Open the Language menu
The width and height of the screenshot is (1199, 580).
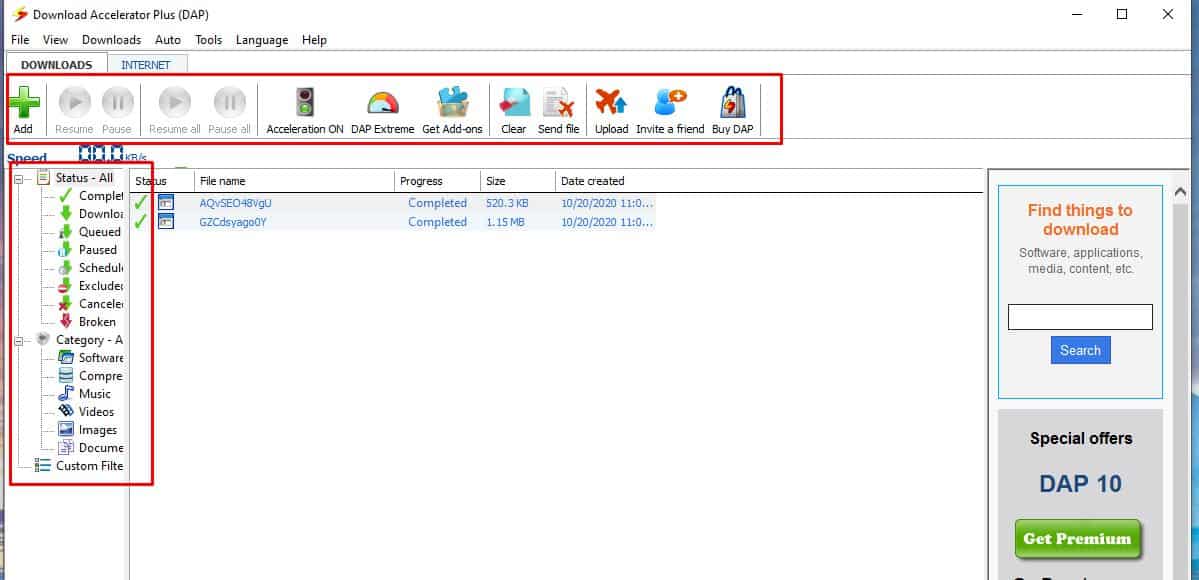(262, 40)
